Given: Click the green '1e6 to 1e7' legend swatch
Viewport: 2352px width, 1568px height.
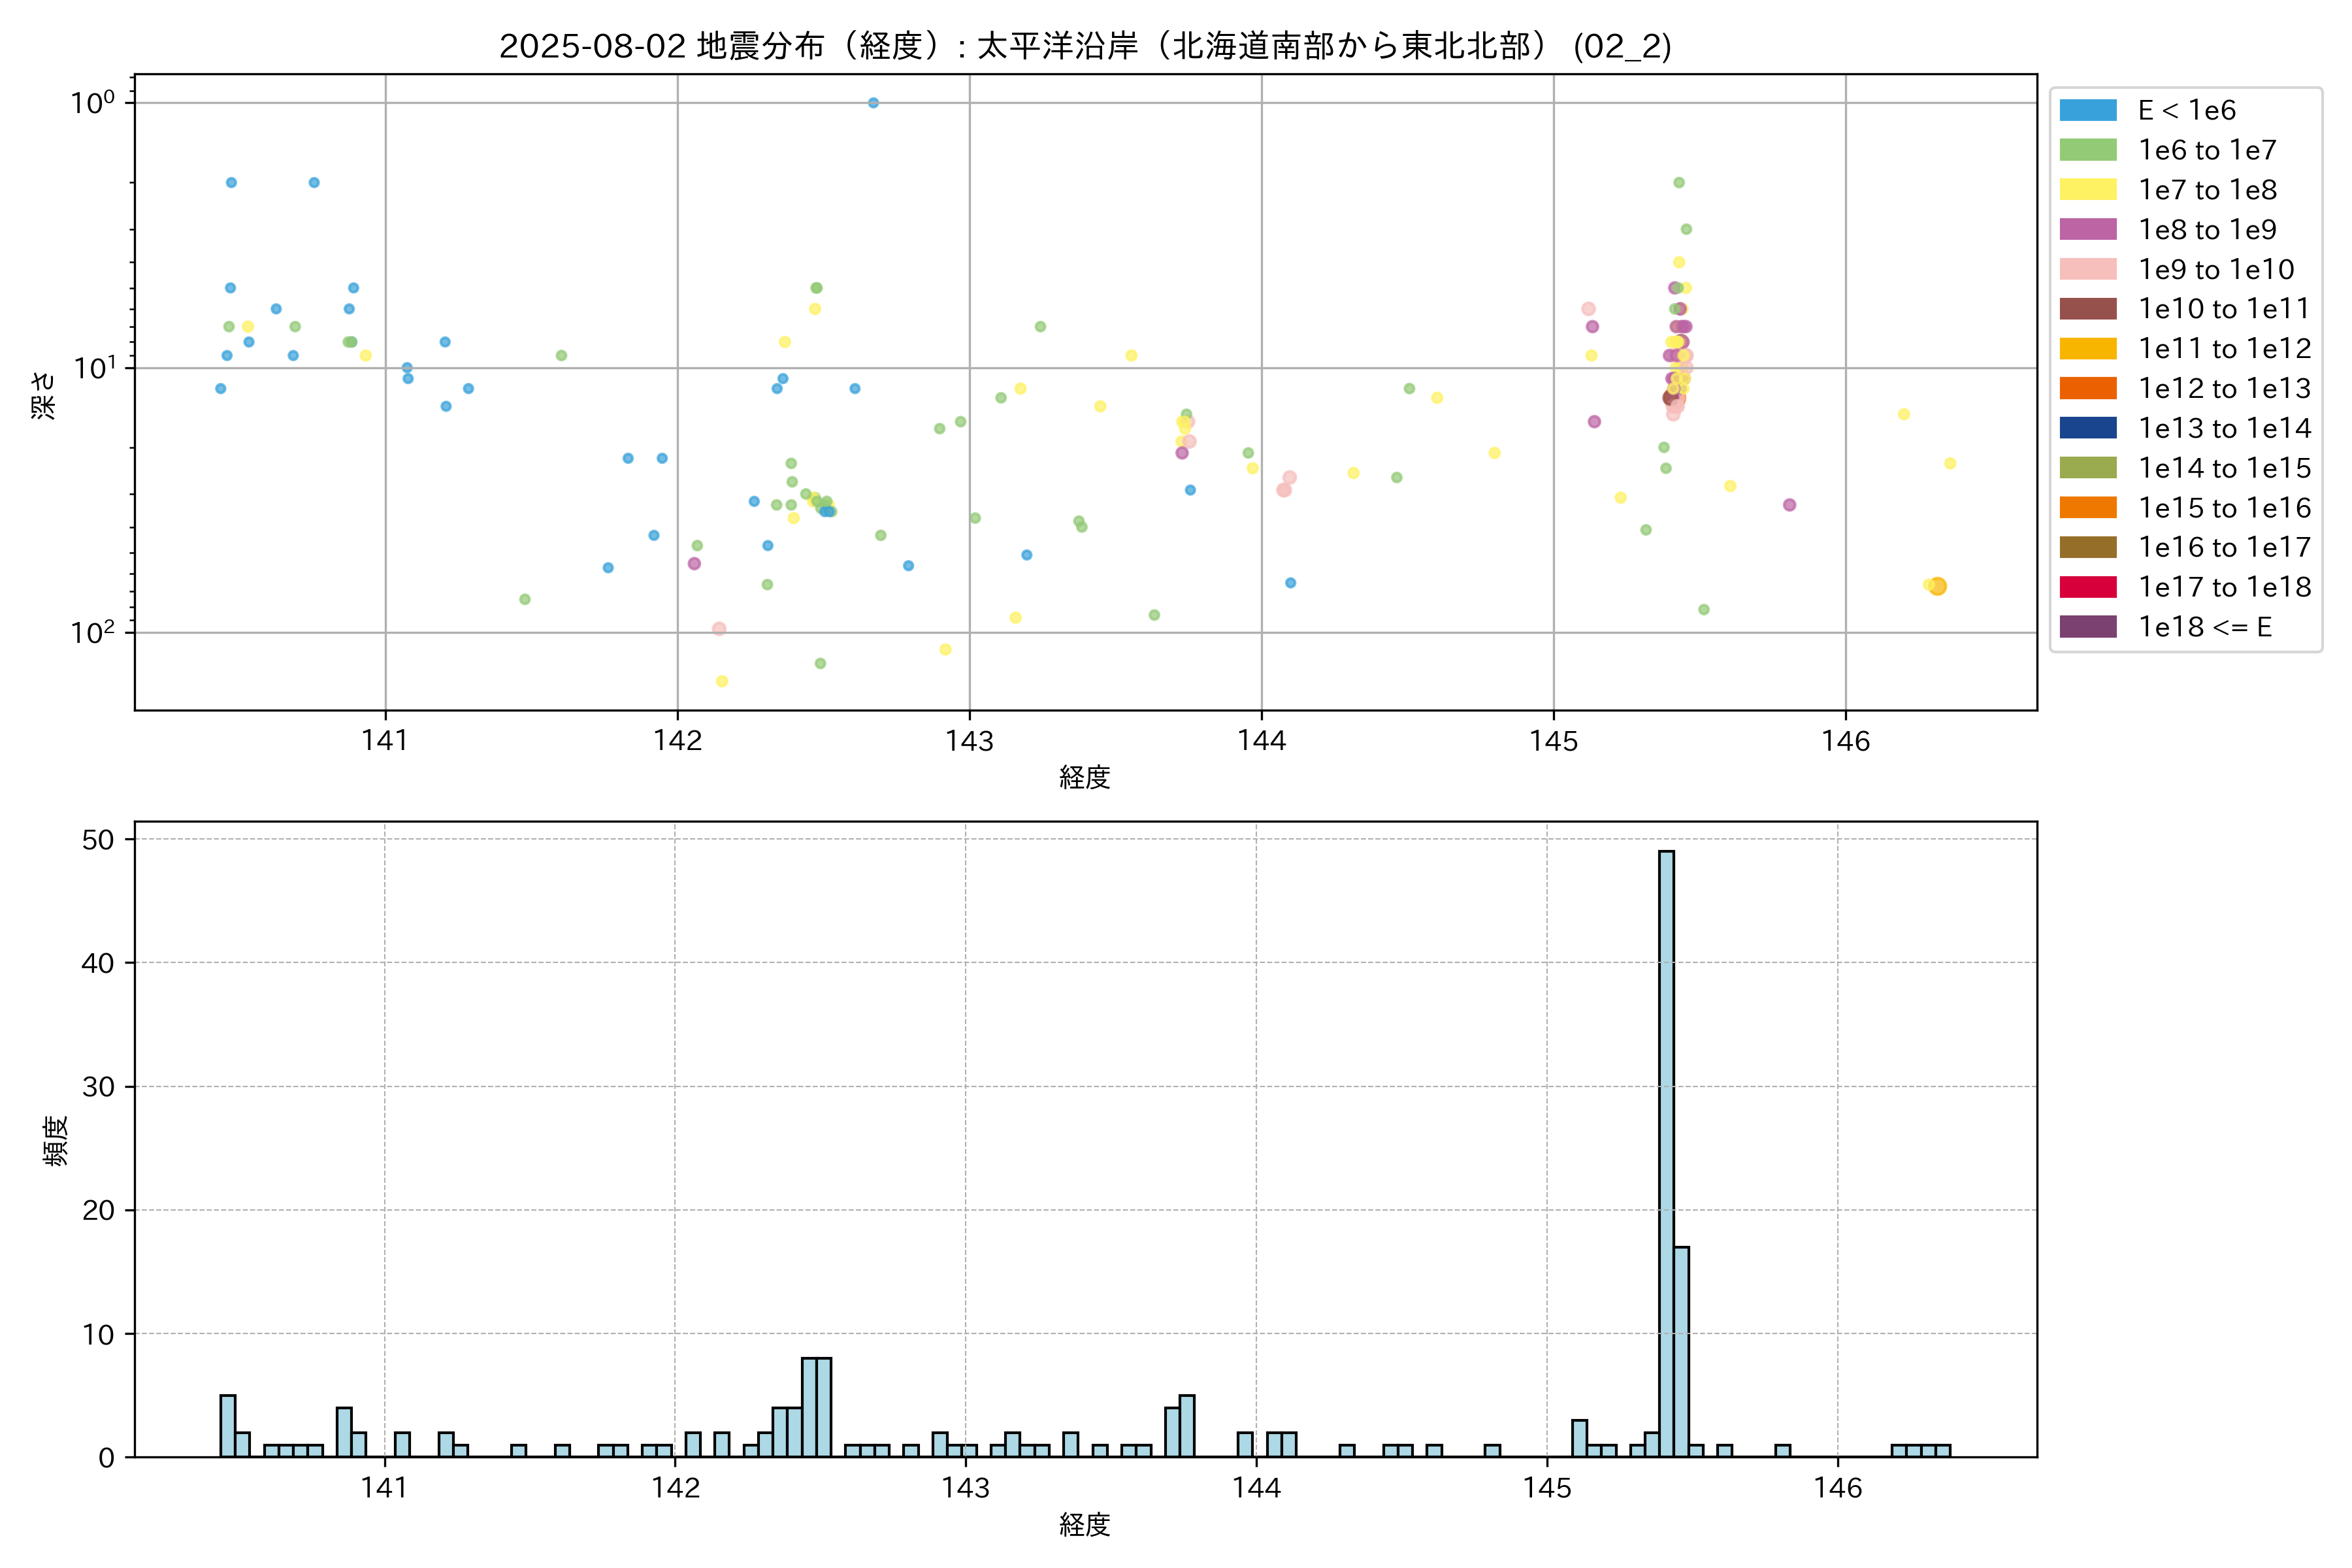Looking at the screenshot, I should (2087, 150).
